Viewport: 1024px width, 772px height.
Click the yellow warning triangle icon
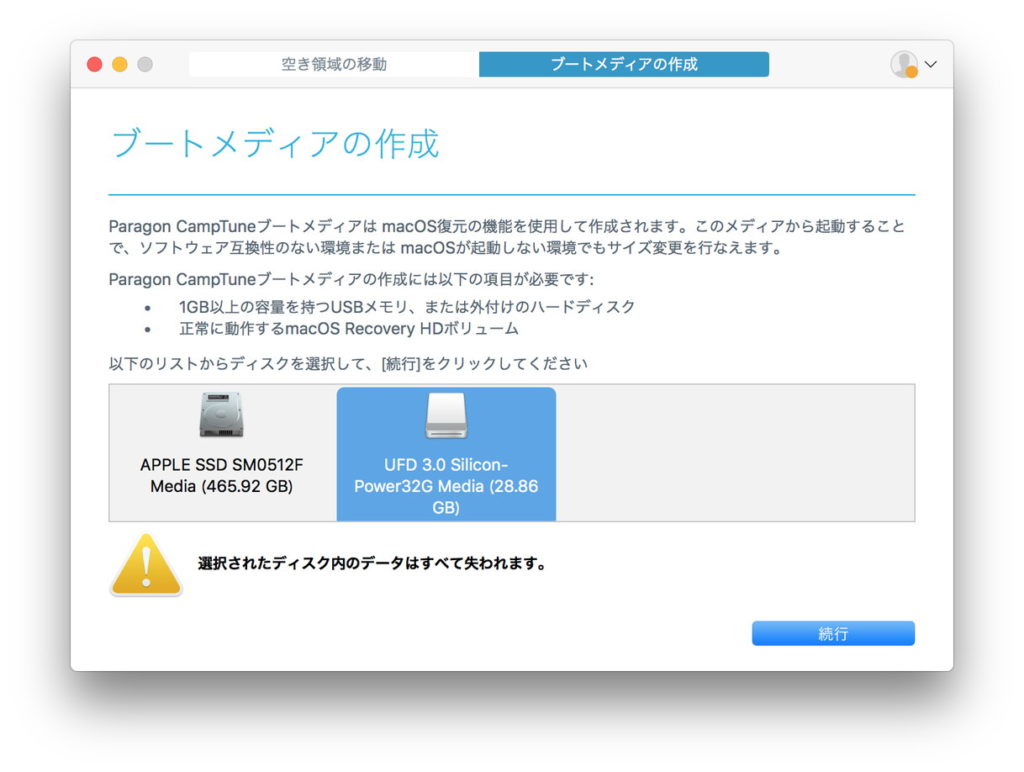pyautogui.click(x=146, y=566)
